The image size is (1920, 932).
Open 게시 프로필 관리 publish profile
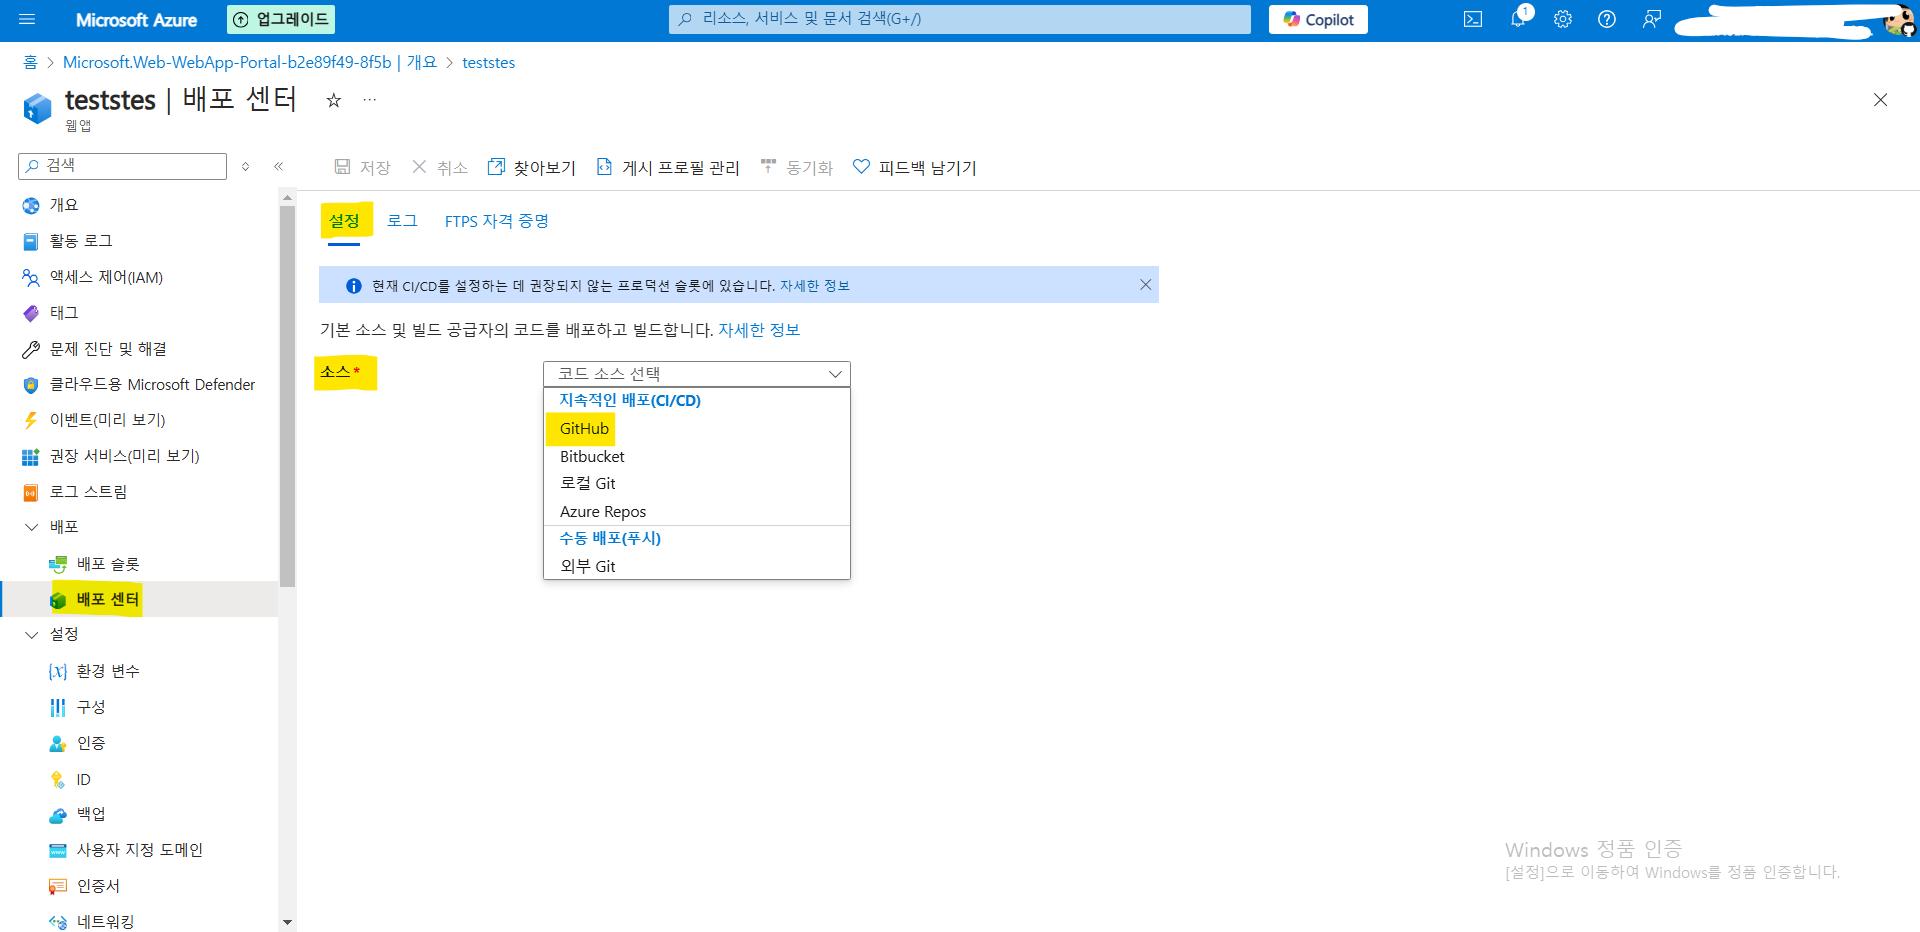click(x=668, y=167)
